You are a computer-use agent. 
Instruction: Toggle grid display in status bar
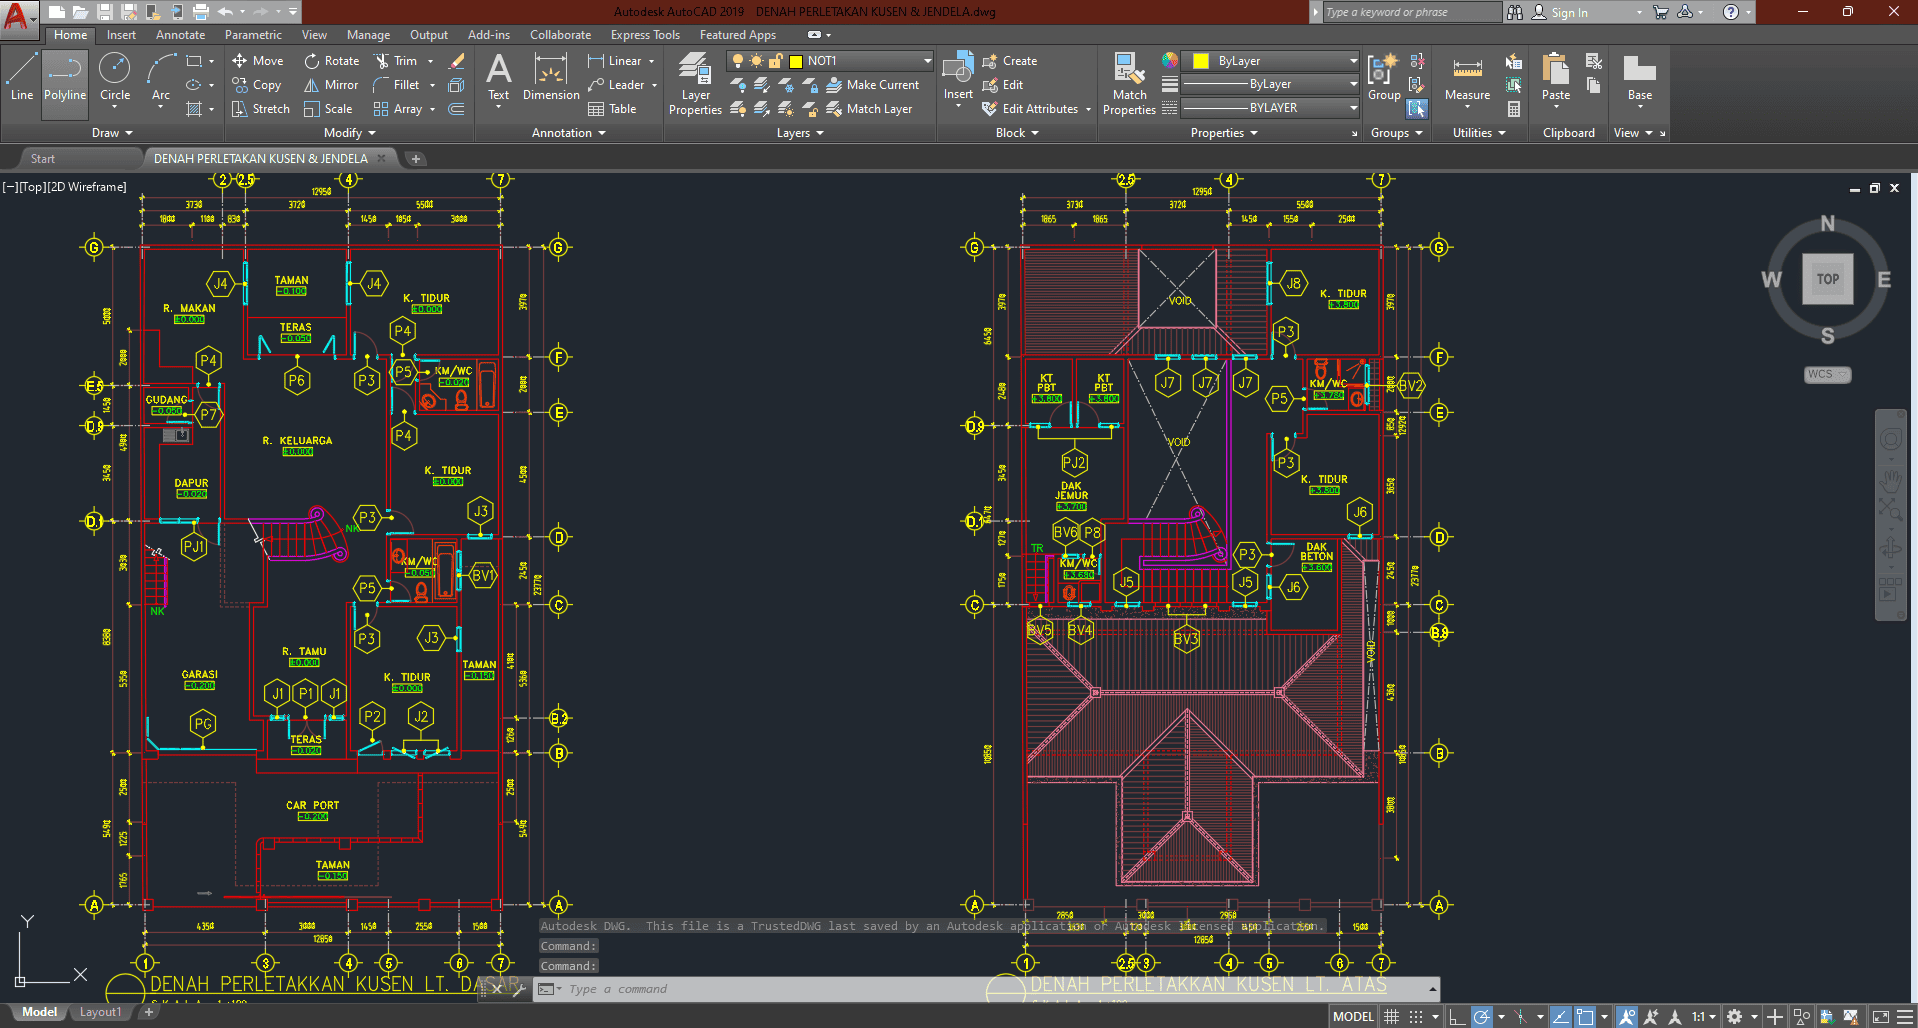point(1391,1016)
